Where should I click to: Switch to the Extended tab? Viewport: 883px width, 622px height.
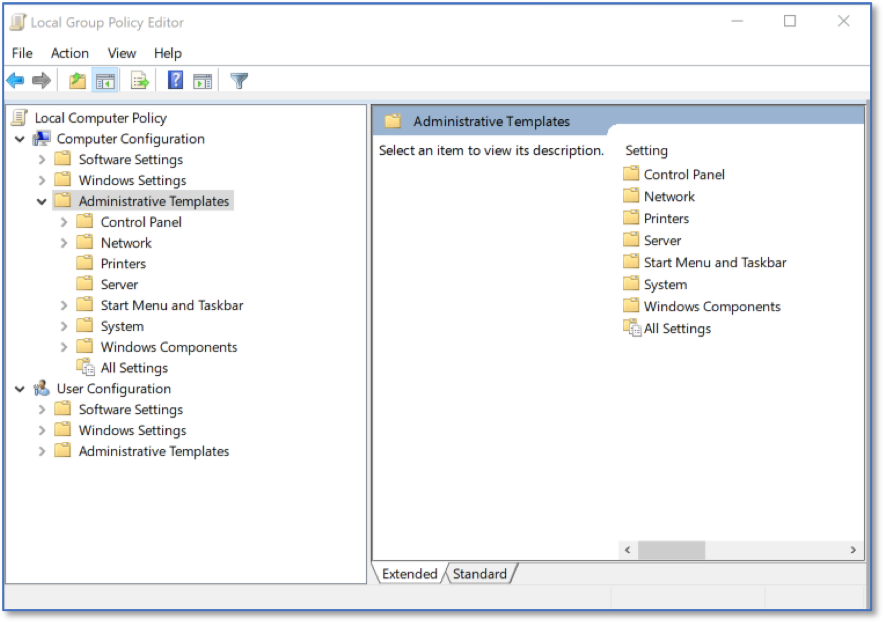click(x=409, y=574)
